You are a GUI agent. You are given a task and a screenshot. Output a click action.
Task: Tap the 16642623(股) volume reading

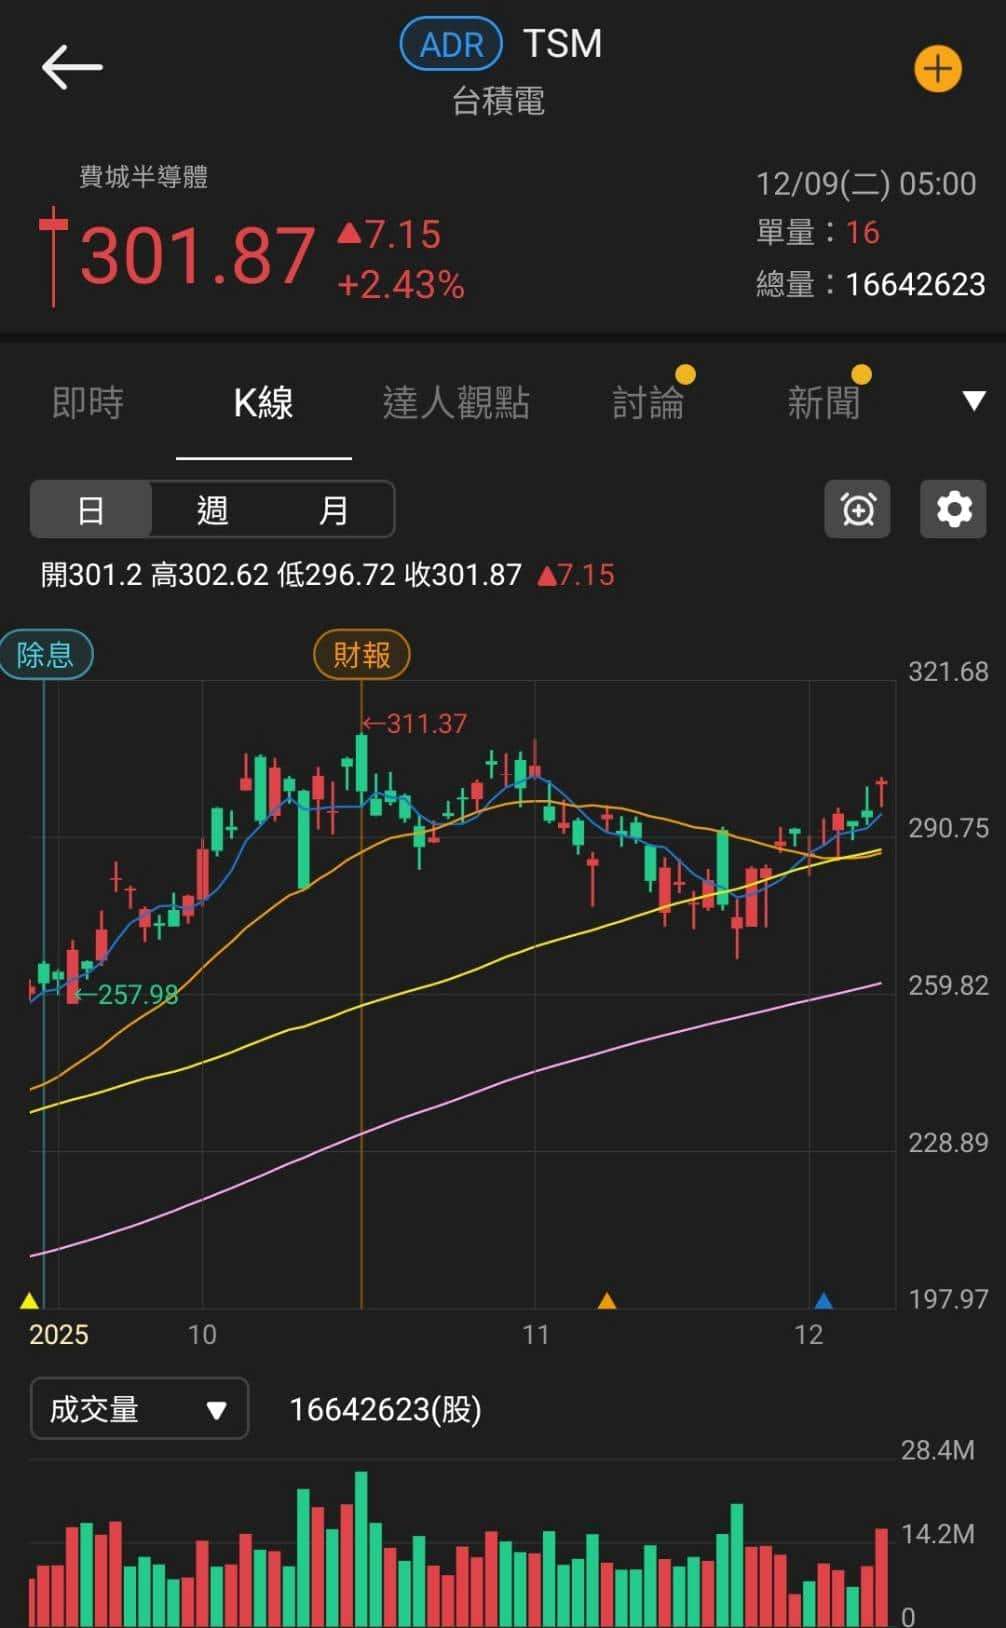click(x=385, y=1409)
